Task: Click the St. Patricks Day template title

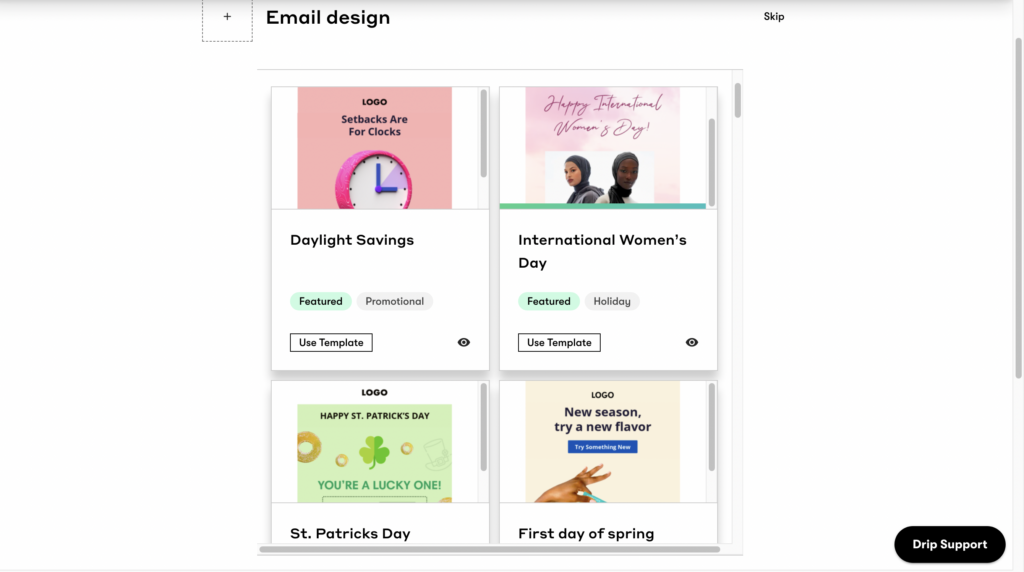Action: 350,534
